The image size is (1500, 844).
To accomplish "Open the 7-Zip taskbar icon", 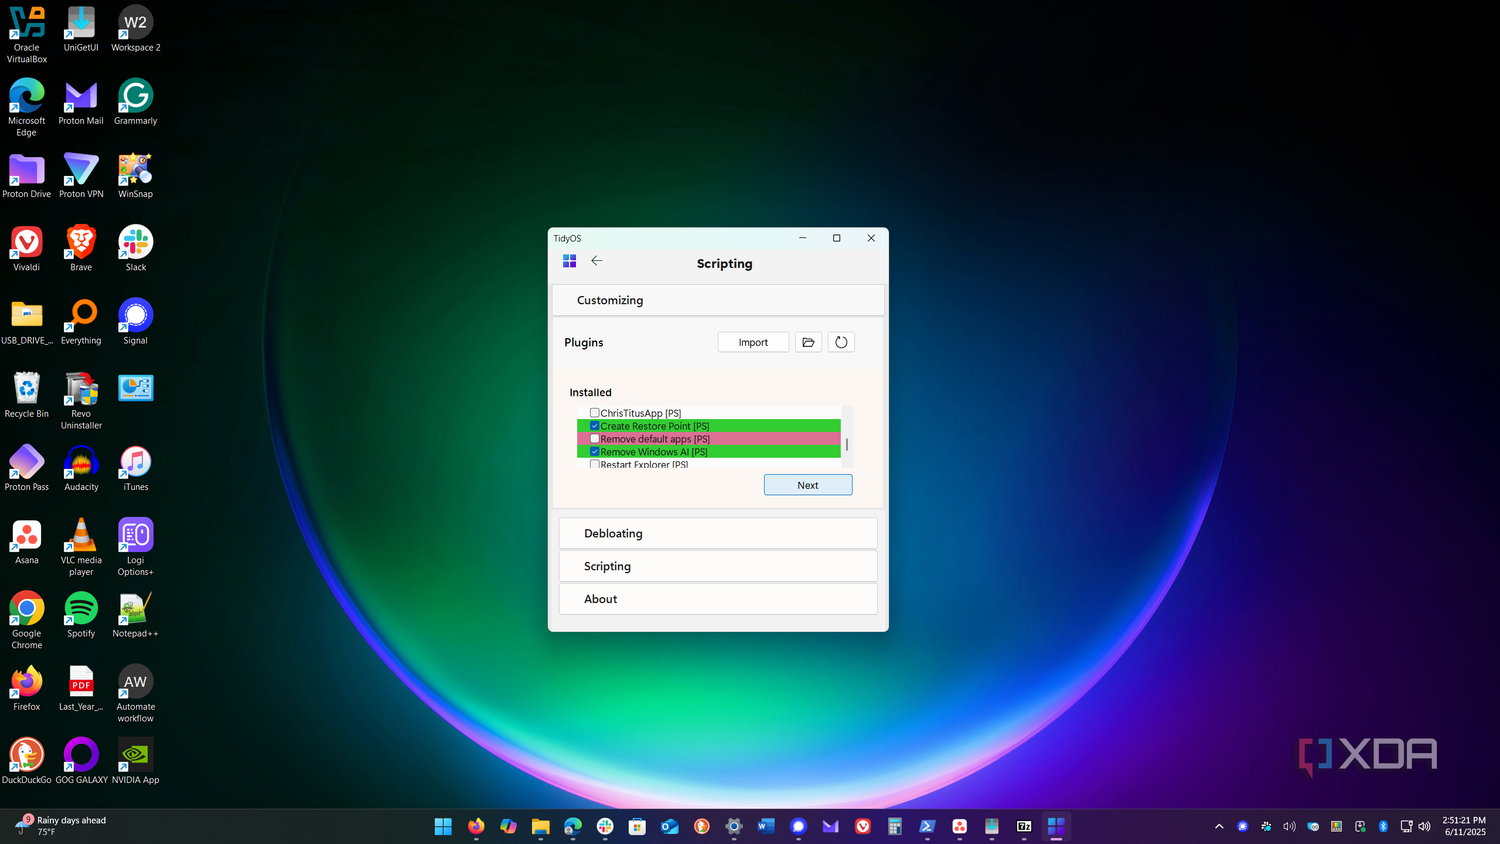I will pyautogui.click(x=1024, y=826).
